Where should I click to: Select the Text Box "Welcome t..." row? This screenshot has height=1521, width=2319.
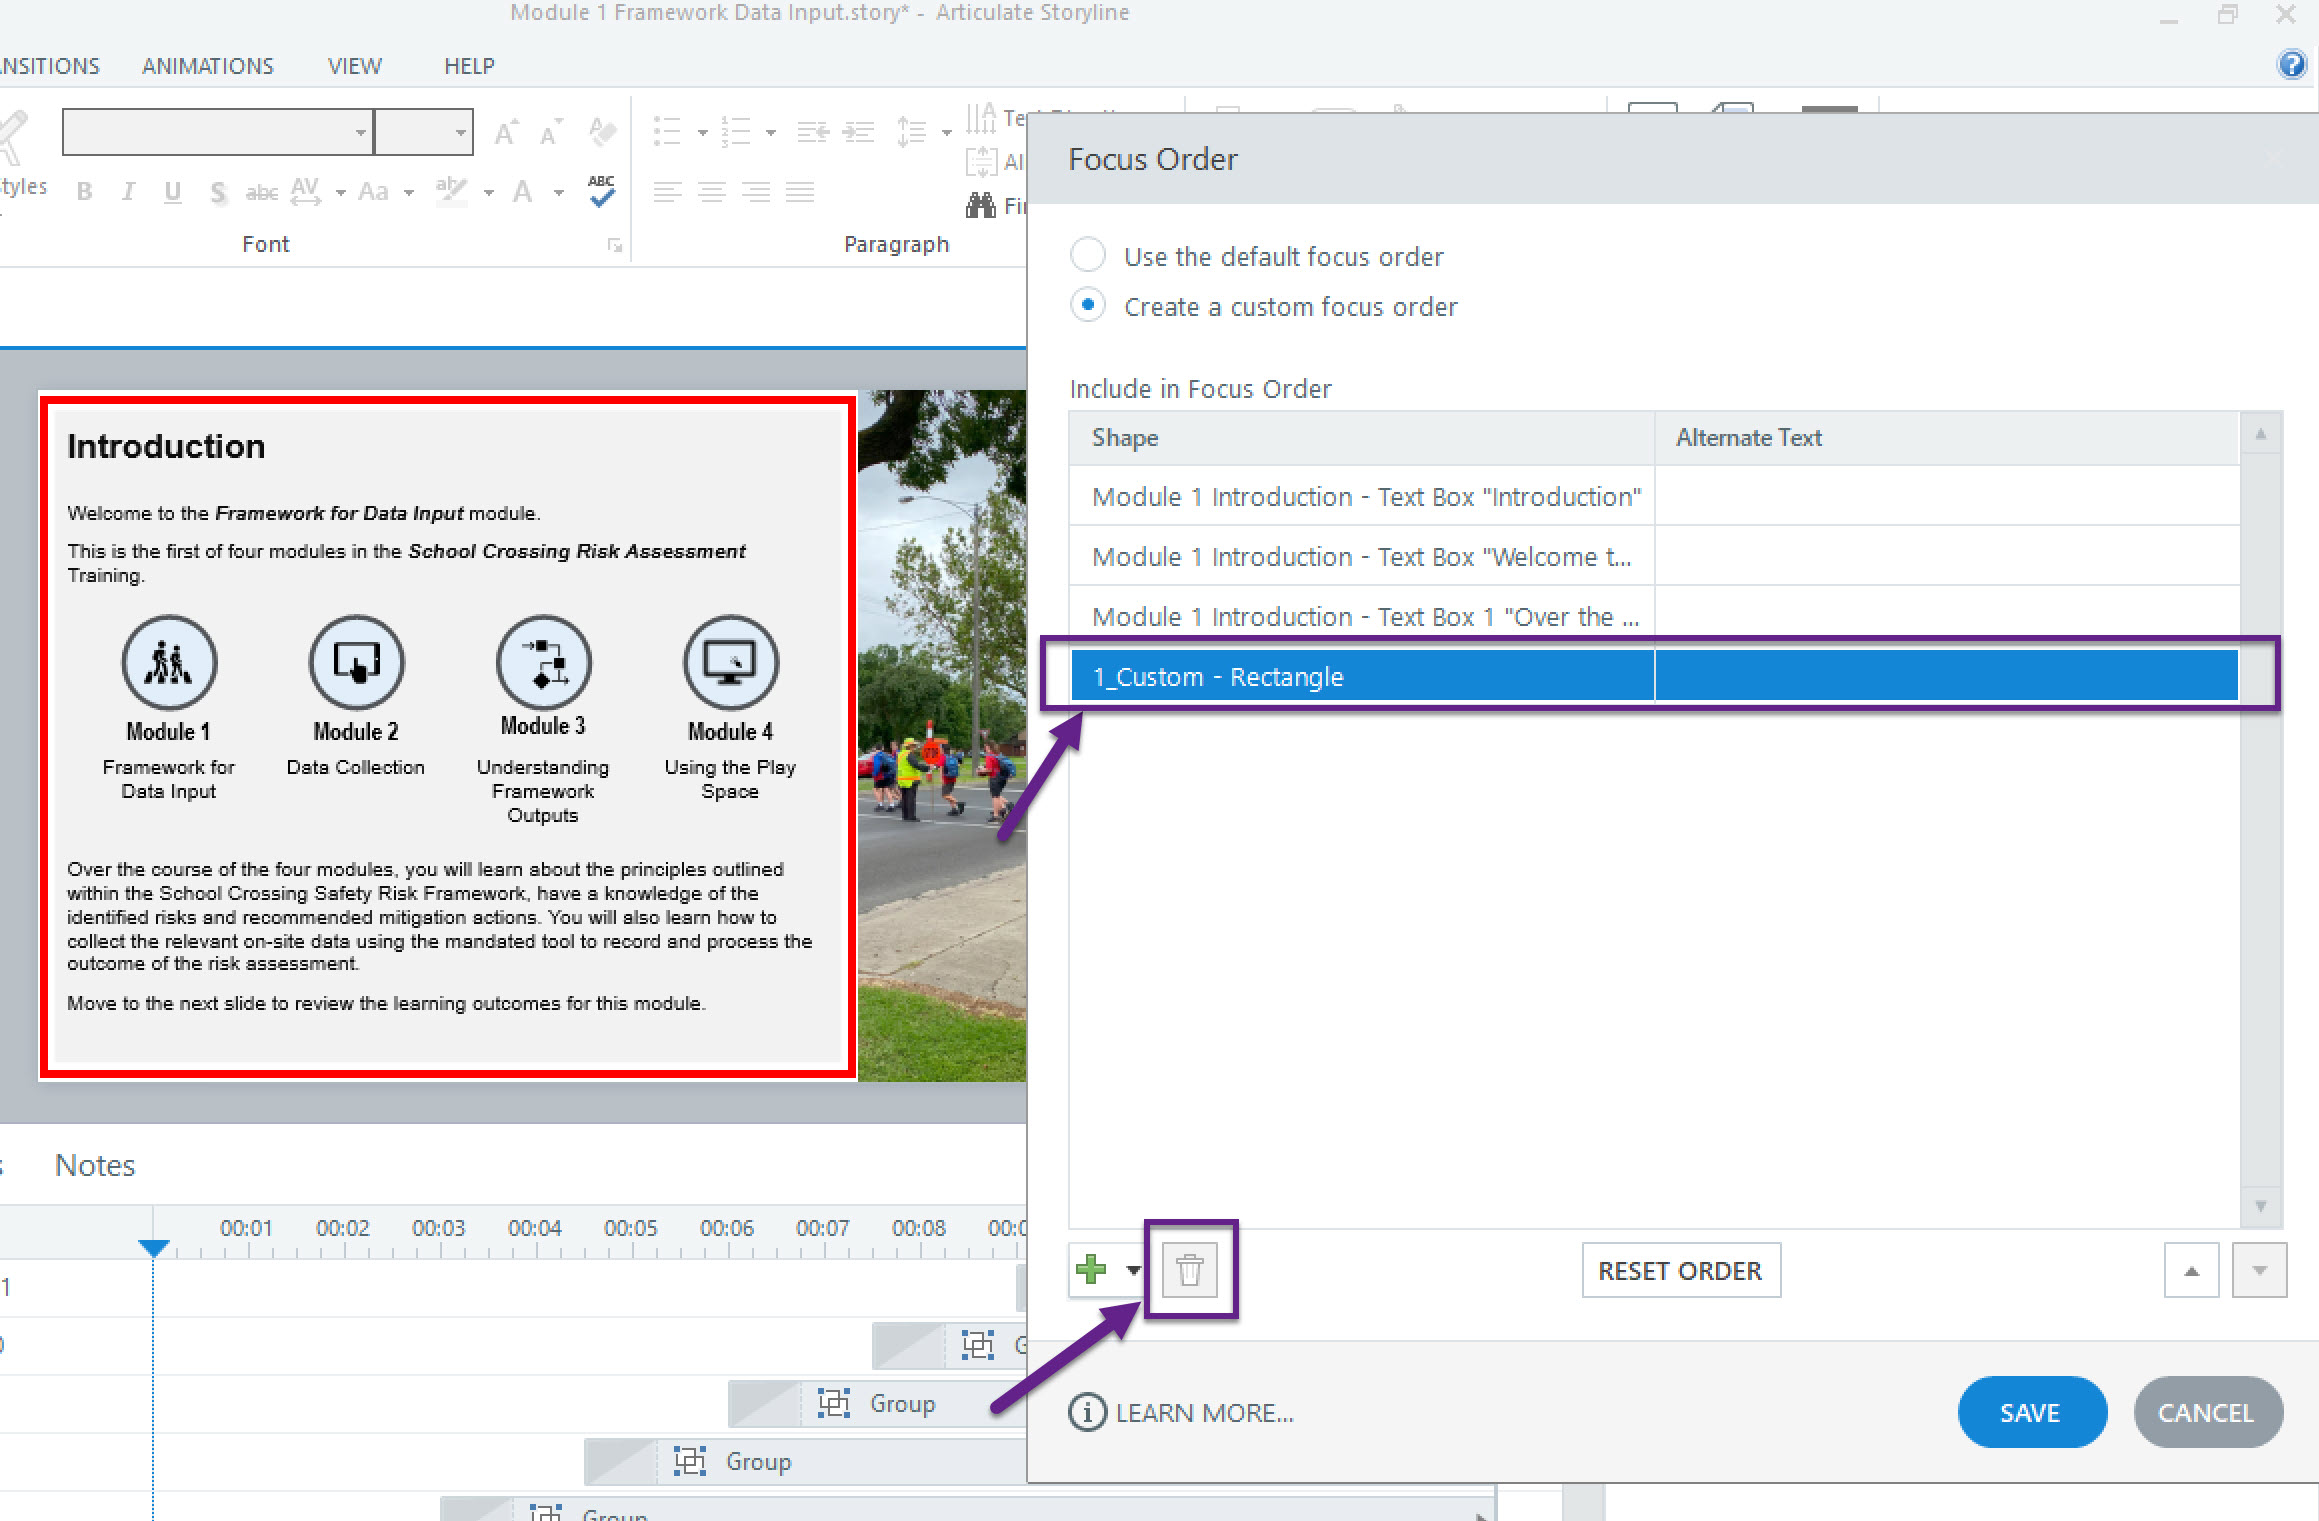(1654, 556)
